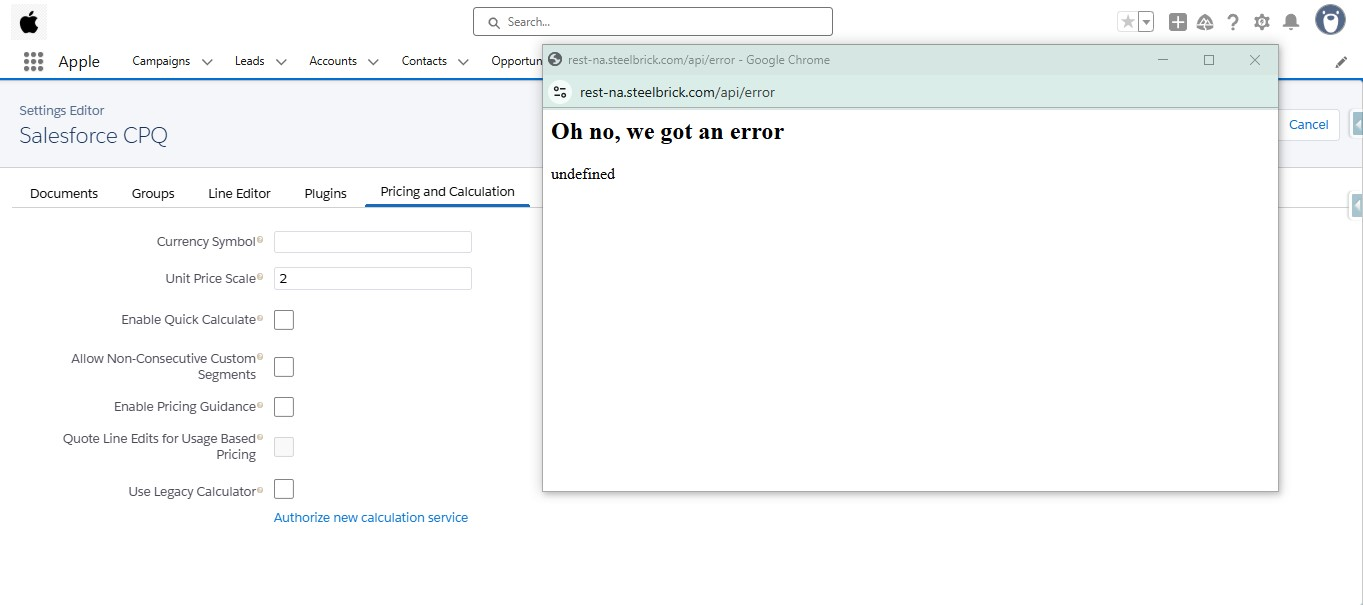Click the Quote Line Edits for Usage Based Pricing help icon
The image size is (1363, 605).
(260, 437)
